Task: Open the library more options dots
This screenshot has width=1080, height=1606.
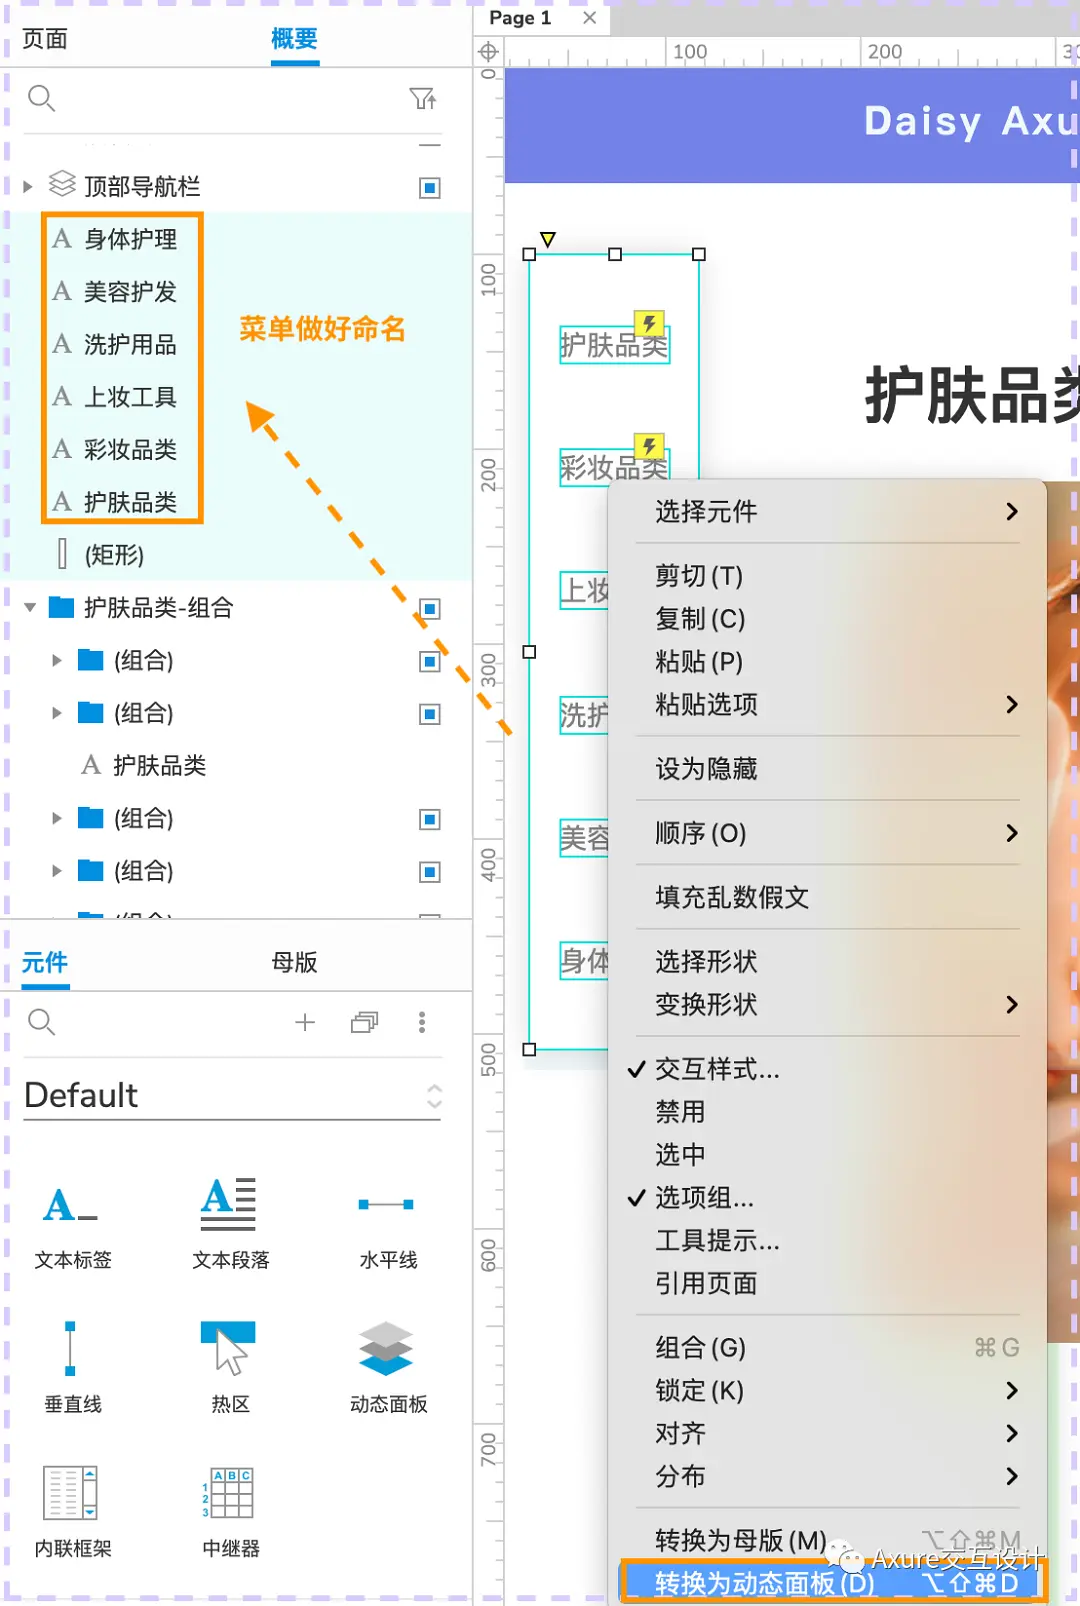Action: point(422,1022)
